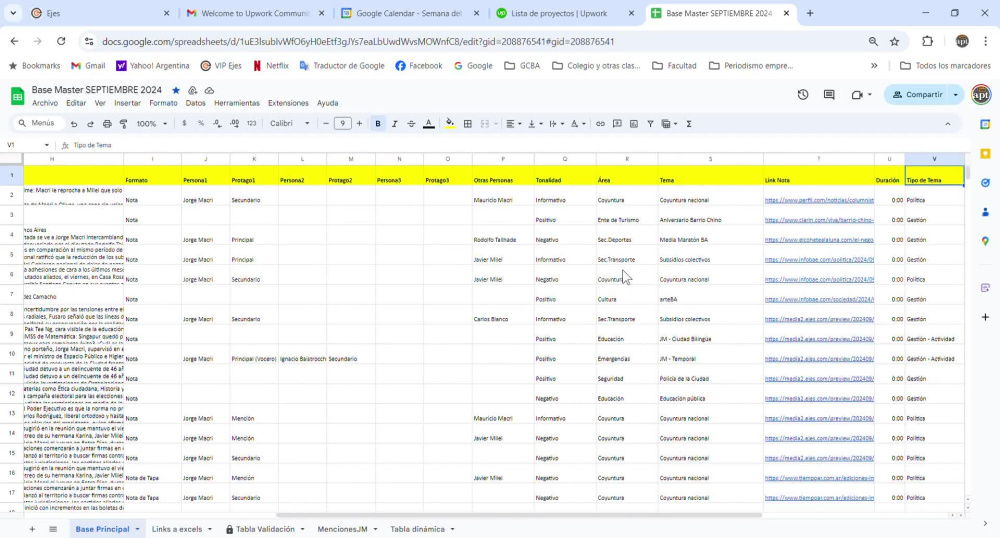Activate the paint format tool
1000x538 pixels.
(124, 124)
